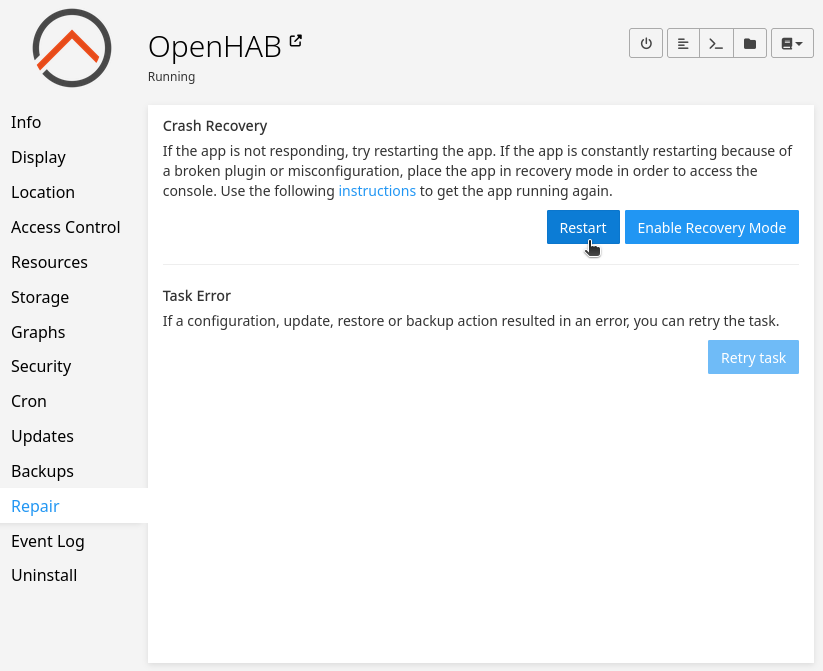Click the Retry task button

(753, 357)
